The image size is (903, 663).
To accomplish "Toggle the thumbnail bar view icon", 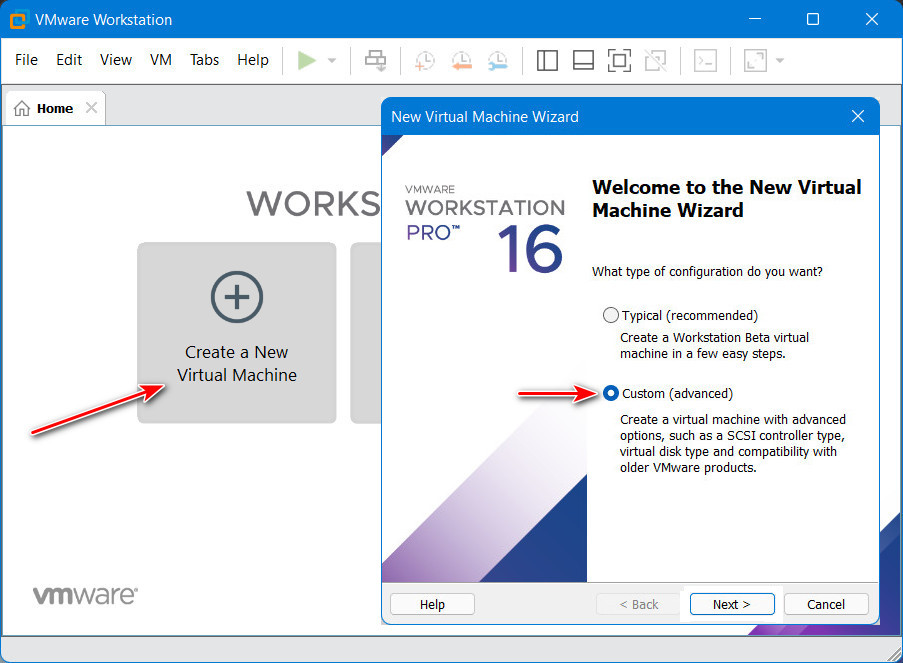I will pyautogui.click(x=583, y=60).
